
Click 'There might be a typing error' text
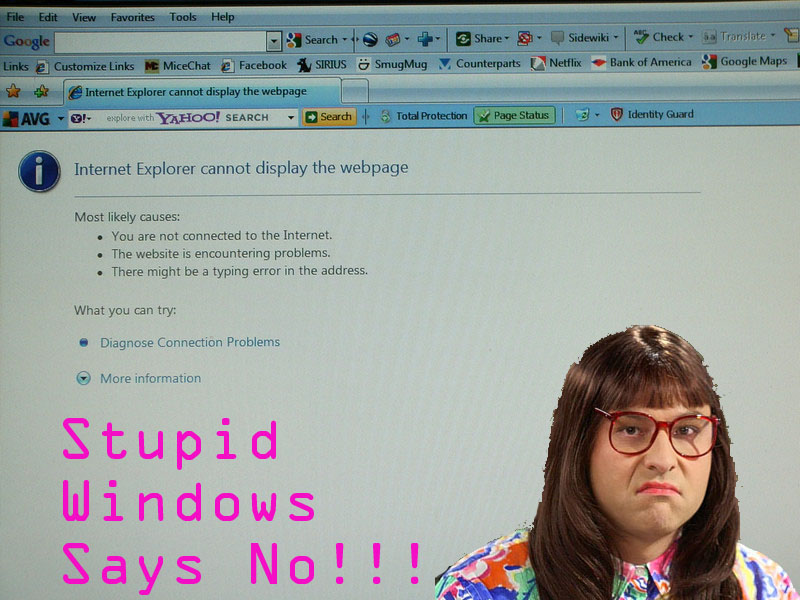(x=240, y=271)
